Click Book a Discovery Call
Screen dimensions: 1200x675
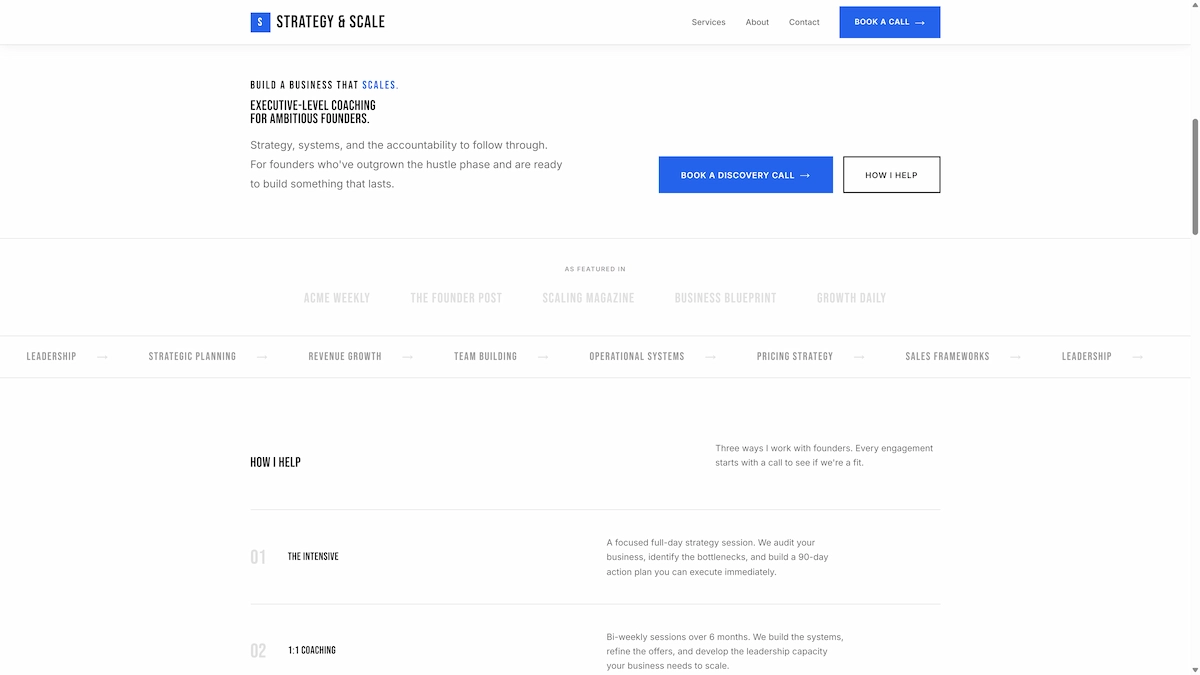point(745,174)
